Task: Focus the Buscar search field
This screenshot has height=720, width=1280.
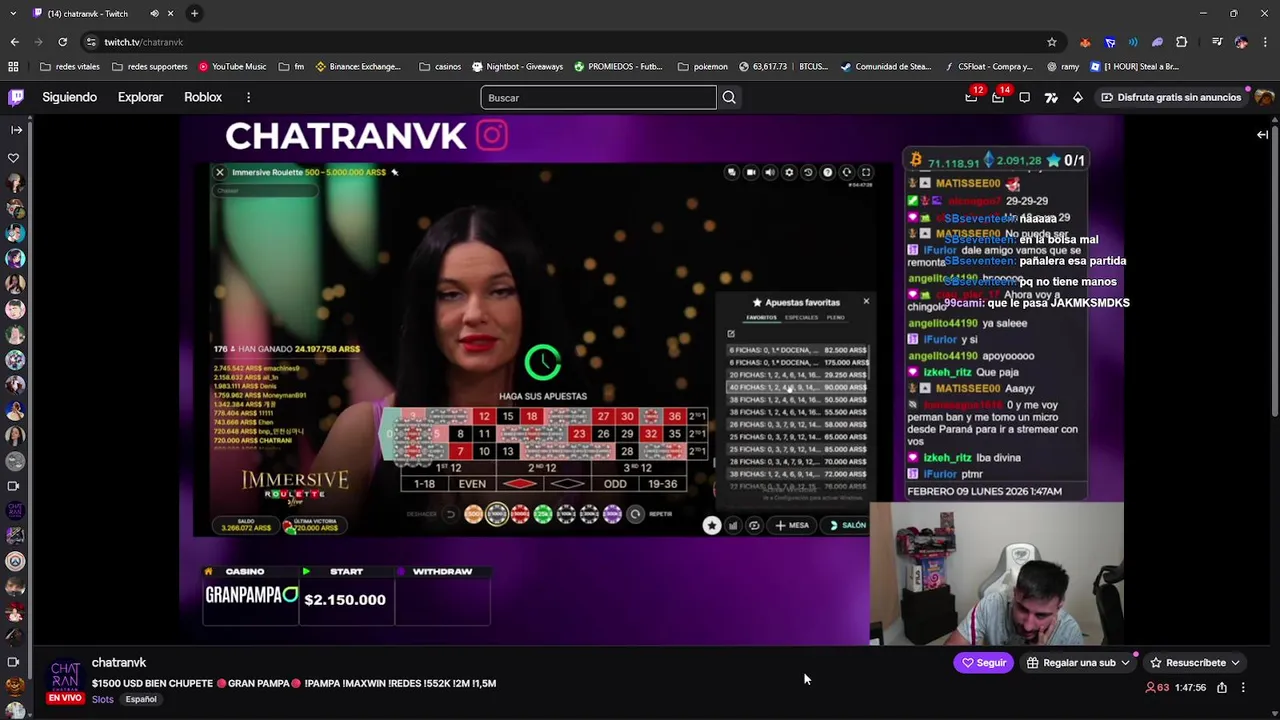Action: (x=598, y=98)
